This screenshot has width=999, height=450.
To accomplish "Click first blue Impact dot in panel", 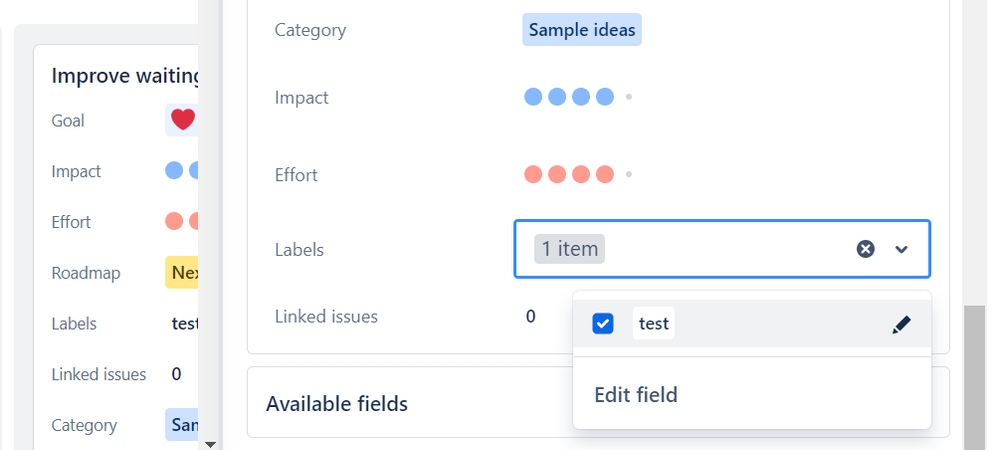I will click(533, 97).
